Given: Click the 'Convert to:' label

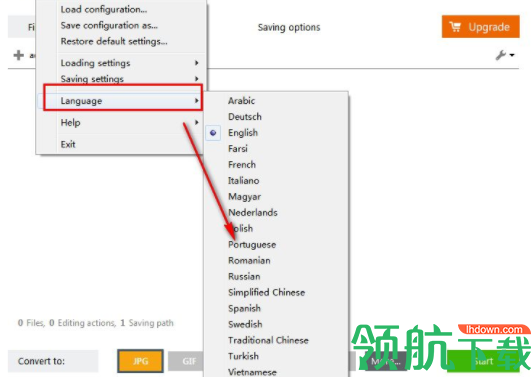Looking at the screenshot, I should pyautogui.click(x=41, y=361).
